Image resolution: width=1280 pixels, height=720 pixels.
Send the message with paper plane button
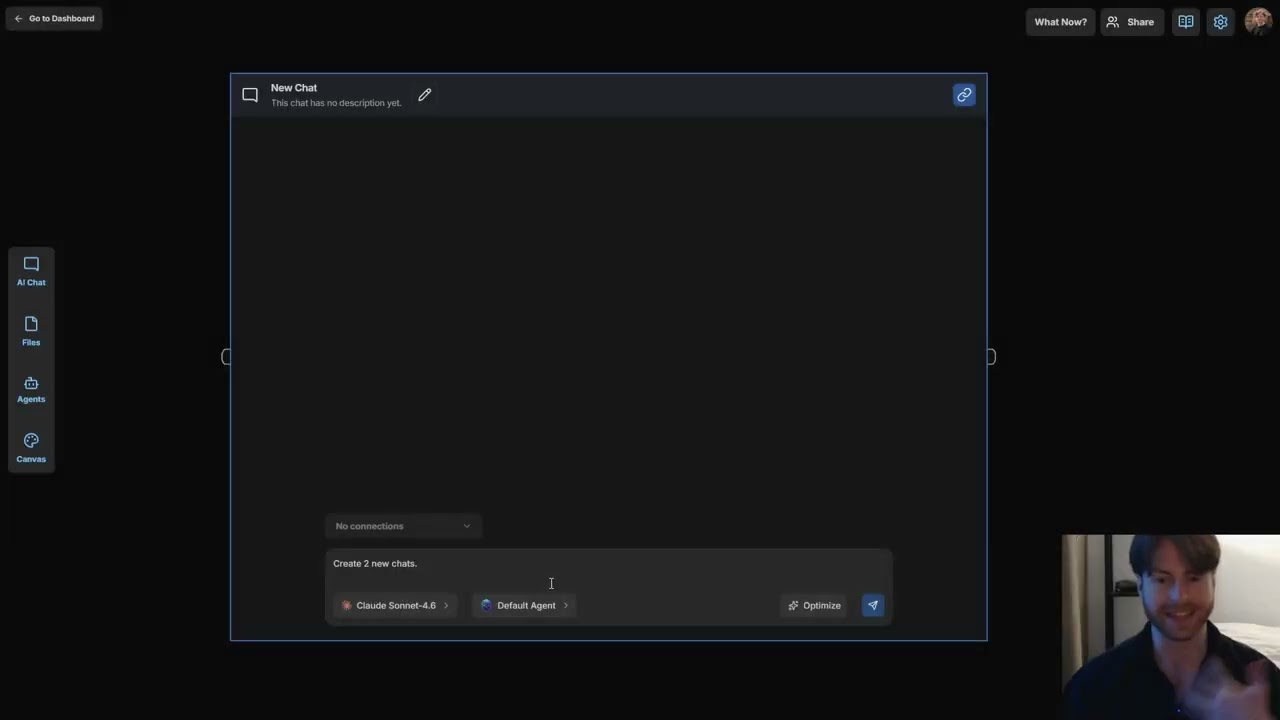[873, 605]
